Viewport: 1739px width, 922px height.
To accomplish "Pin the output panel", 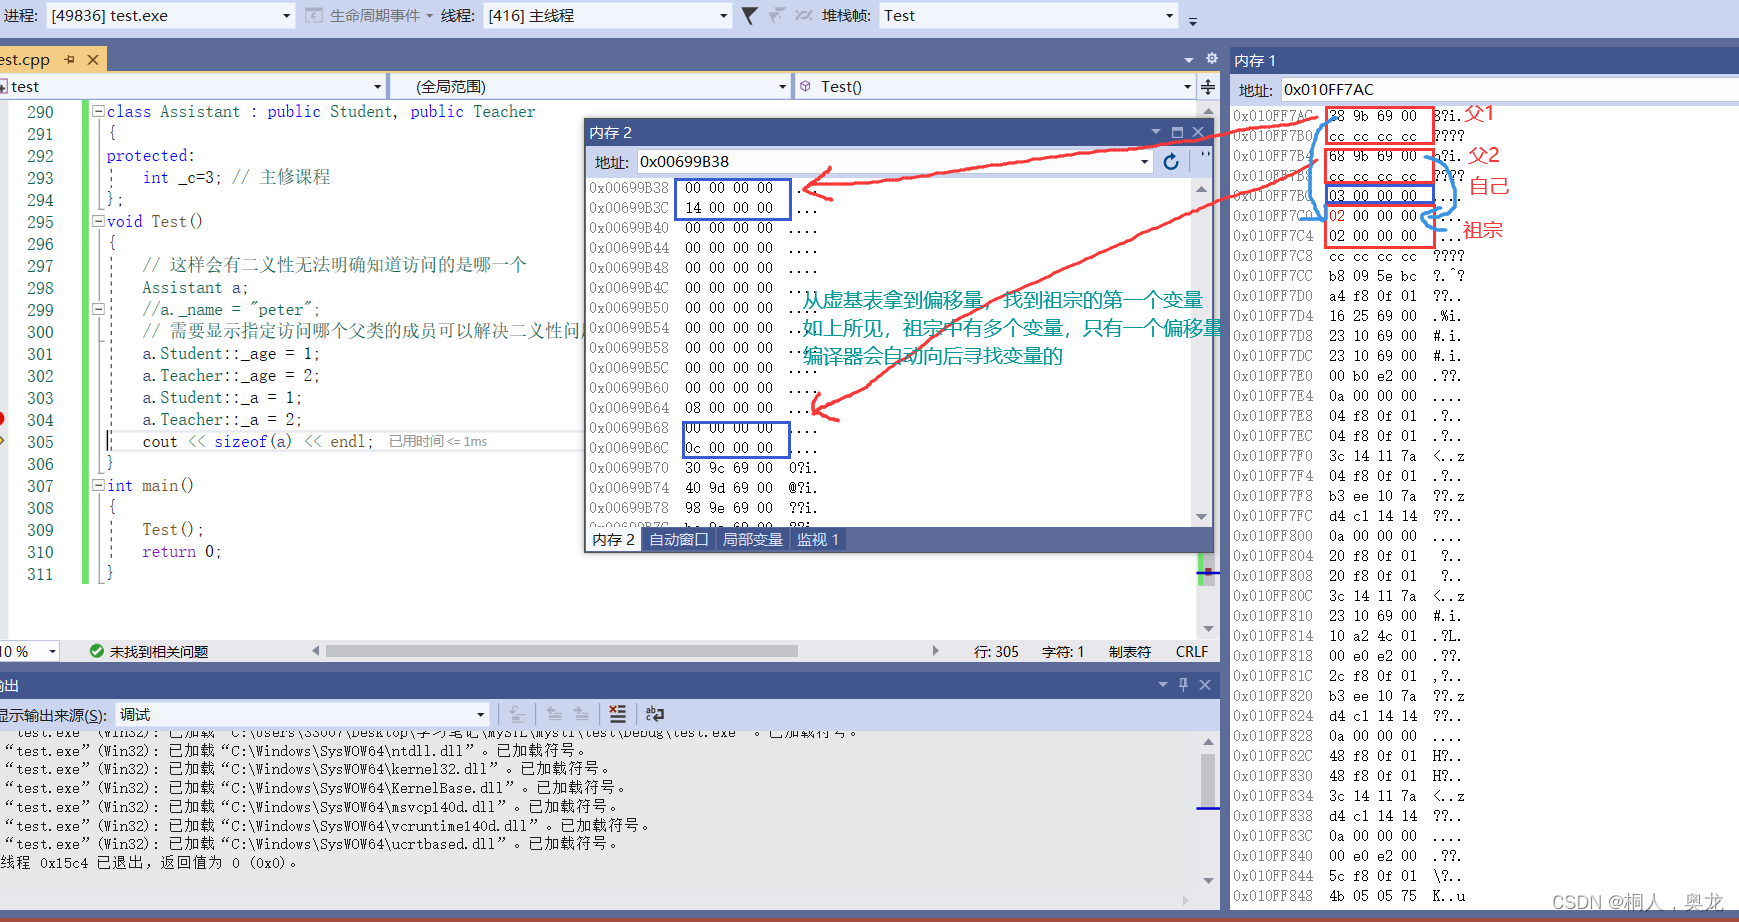I will coord(1183,685).
